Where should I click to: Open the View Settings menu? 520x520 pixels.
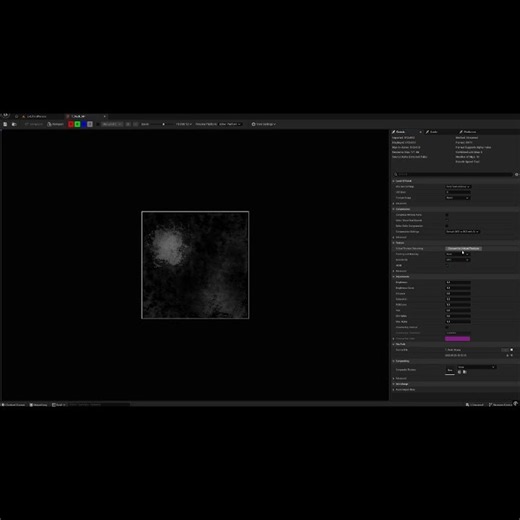(264, 124)
